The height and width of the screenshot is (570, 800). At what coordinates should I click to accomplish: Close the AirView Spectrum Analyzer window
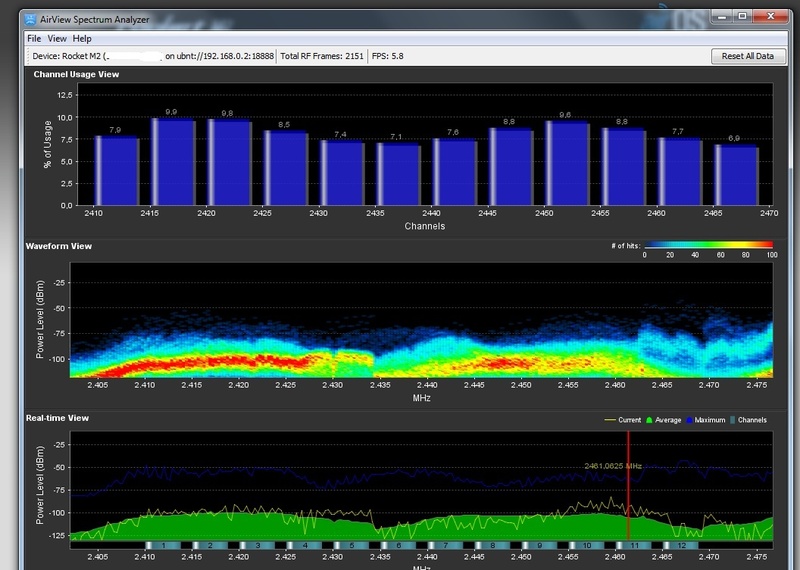coord(772,18)
